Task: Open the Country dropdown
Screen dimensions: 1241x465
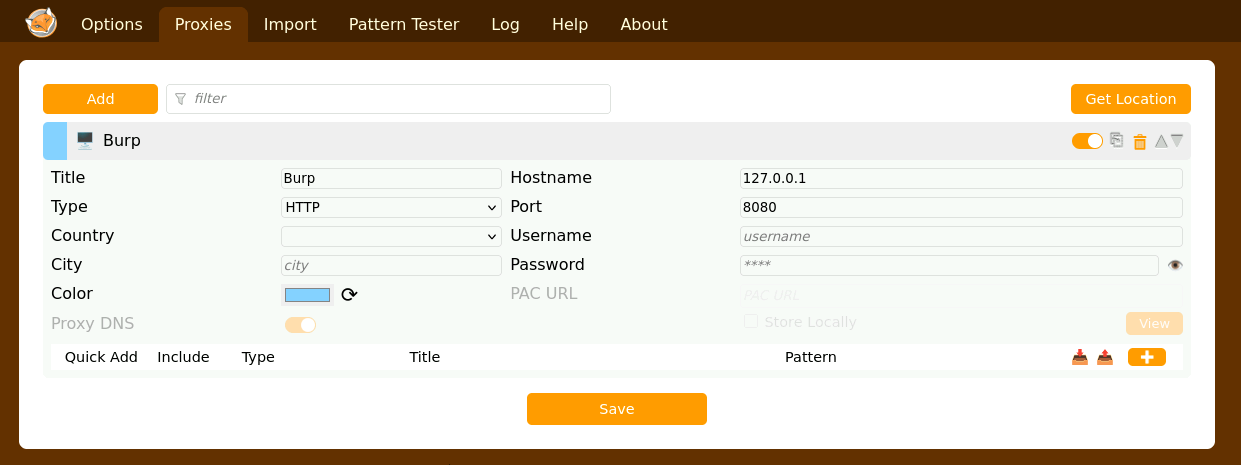Action: click(391, 236)
